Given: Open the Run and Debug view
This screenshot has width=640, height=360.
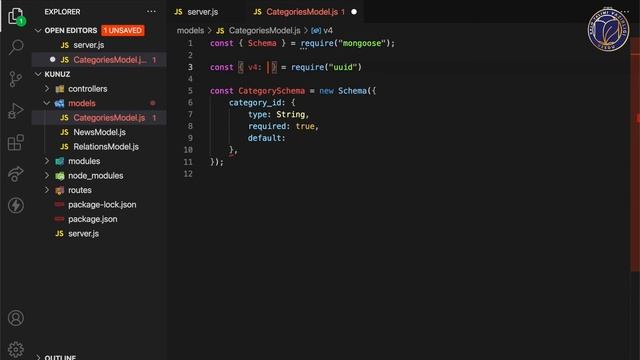Looking at the screenshot, I should 16,111.
